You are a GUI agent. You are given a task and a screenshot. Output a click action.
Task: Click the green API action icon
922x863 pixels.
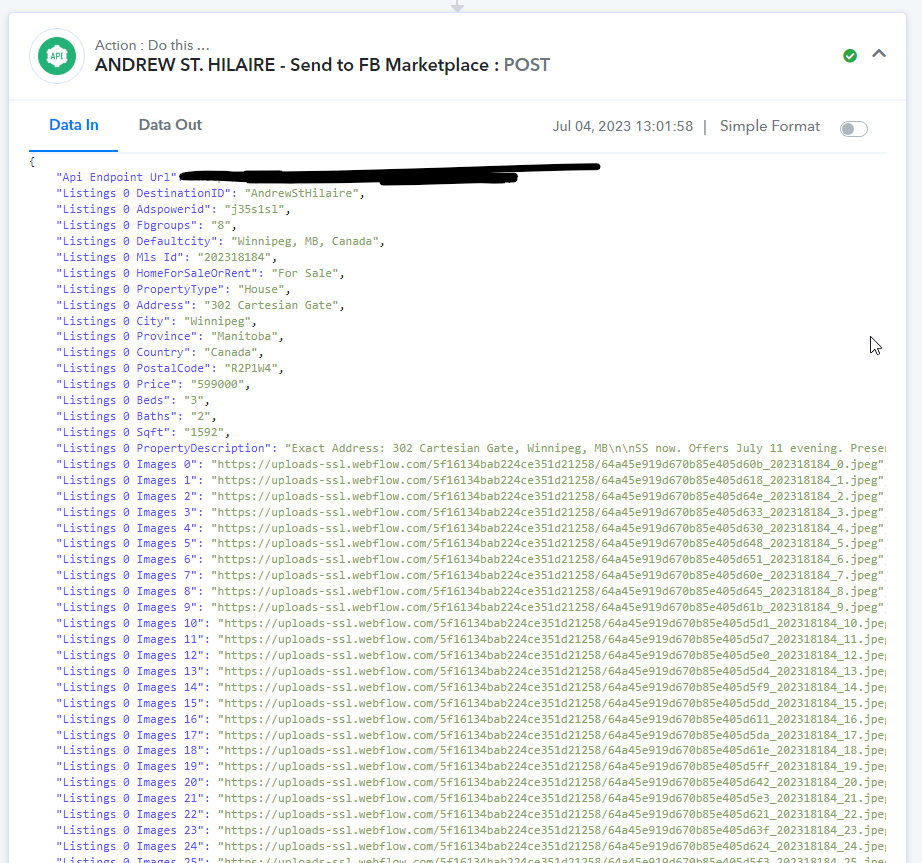57,56
